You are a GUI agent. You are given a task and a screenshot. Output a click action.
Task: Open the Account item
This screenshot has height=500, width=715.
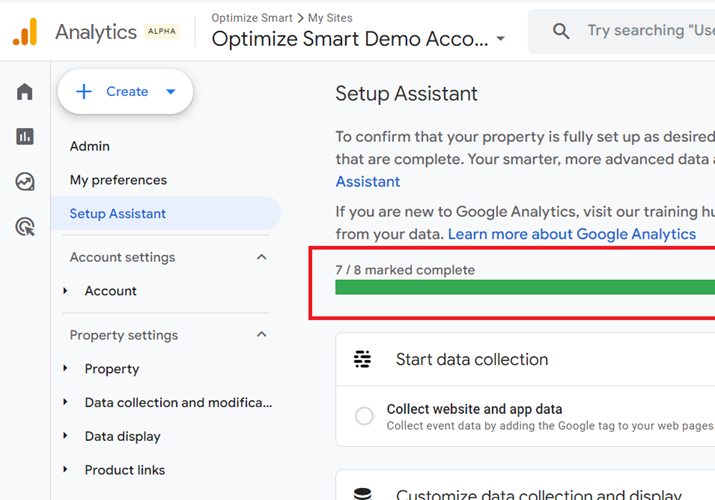point(110,291)
